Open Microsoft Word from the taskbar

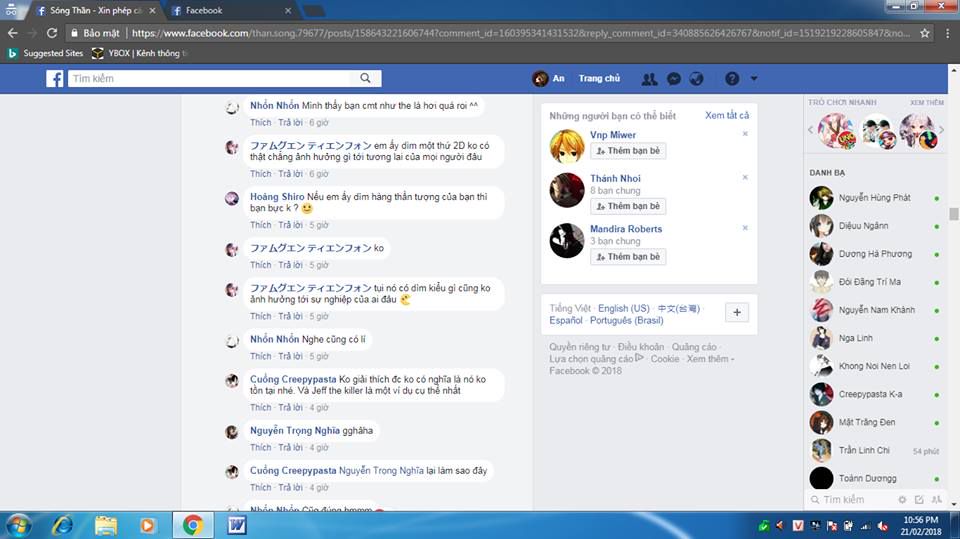(x=237, y=524)
